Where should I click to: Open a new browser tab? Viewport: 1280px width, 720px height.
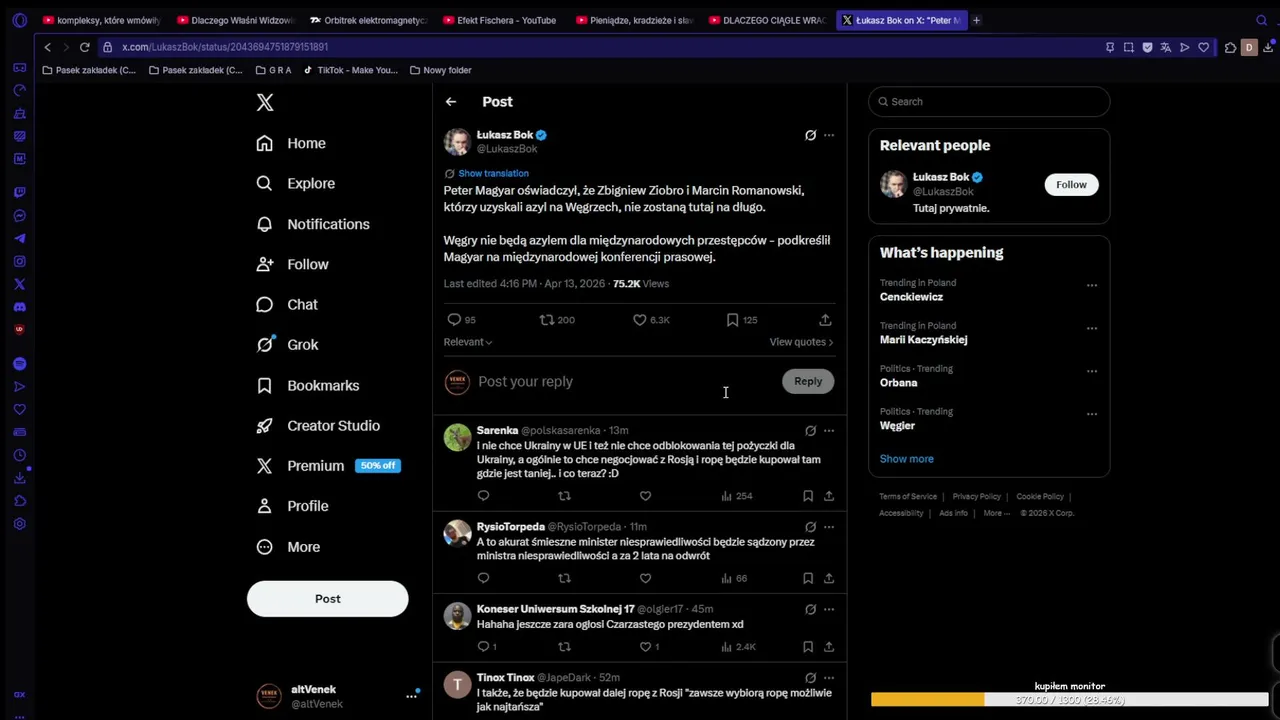coord(976,20)
